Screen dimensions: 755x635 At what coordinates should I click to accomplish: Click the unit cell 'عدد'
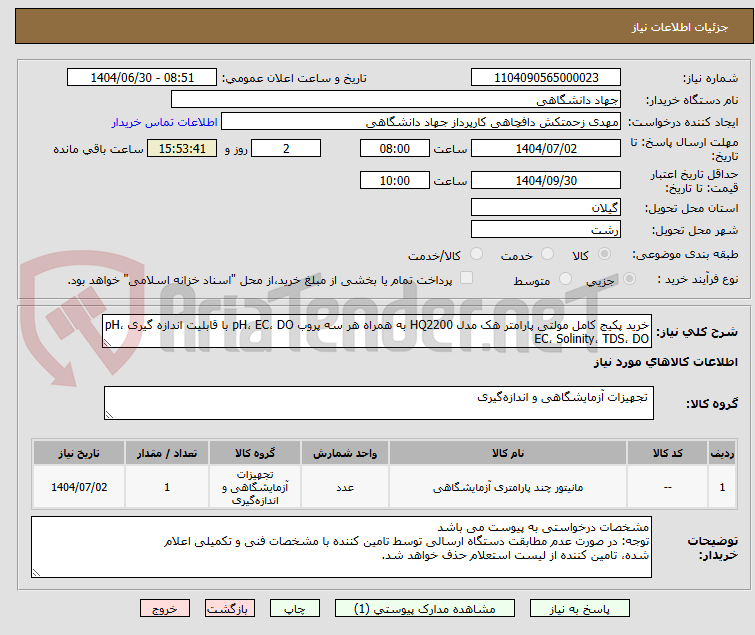[x=345, y=487]
